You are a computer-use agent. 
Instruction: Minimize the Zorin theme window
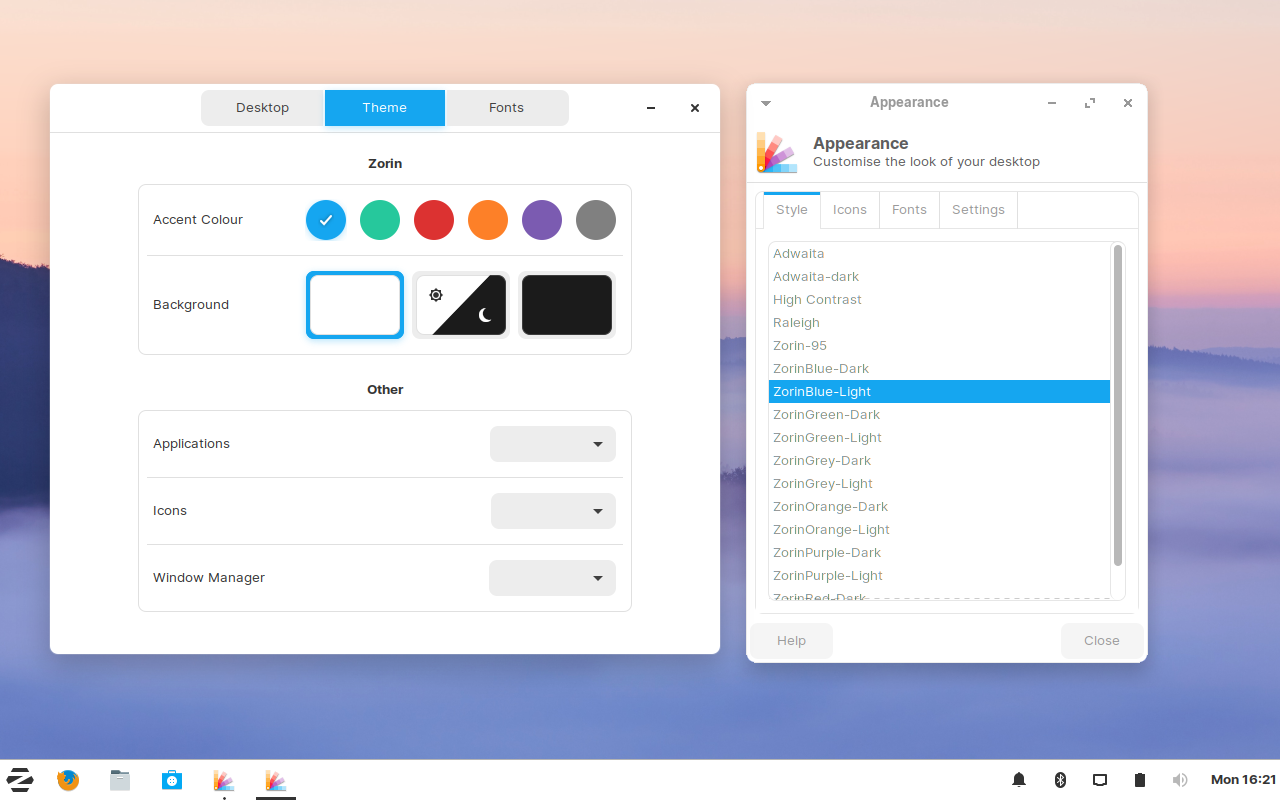click(651, 108)
